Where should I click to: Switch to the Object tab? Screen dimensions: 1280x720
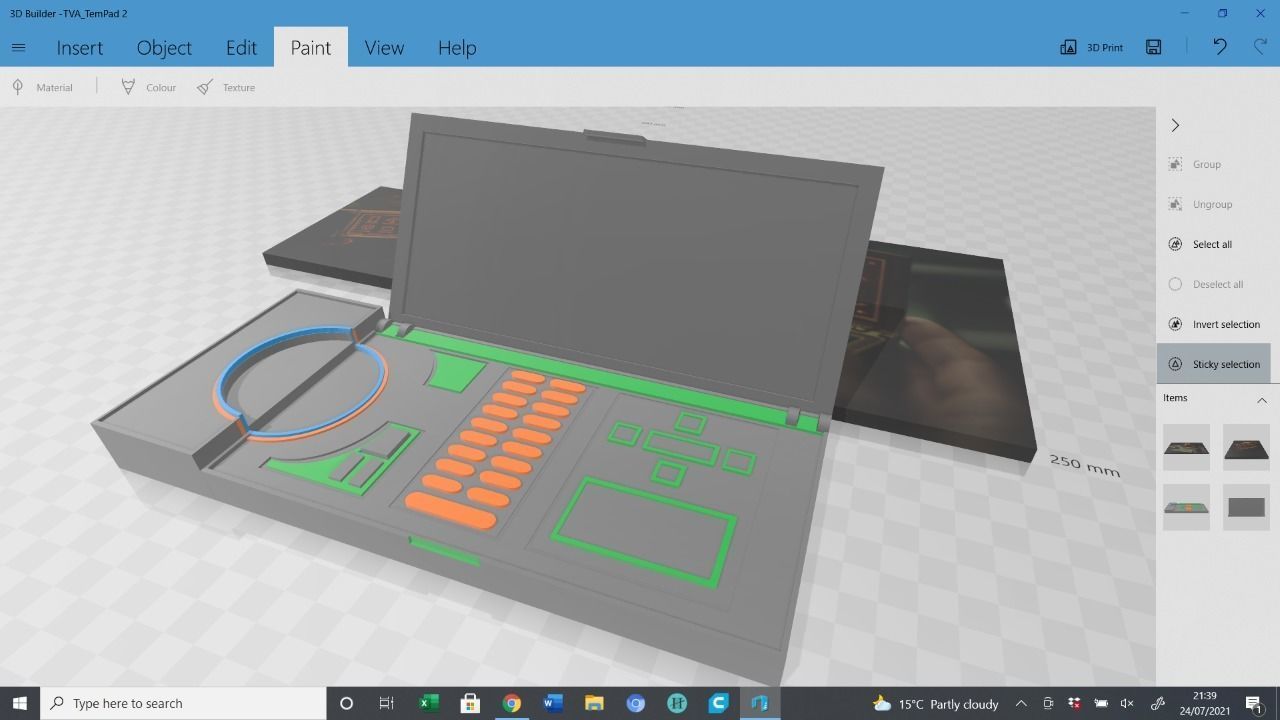[x=164, y=47]
